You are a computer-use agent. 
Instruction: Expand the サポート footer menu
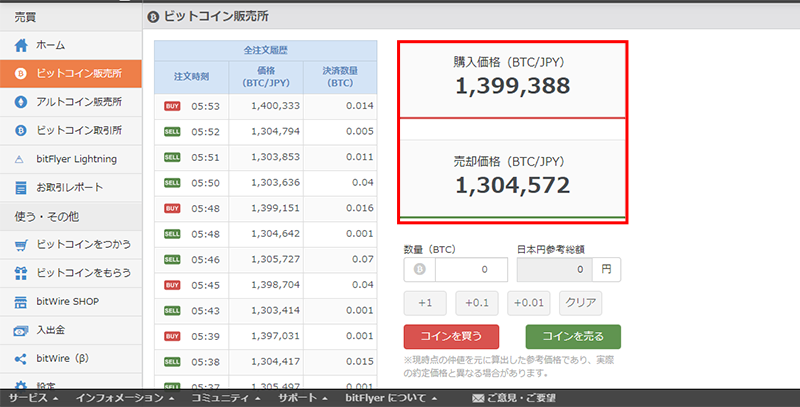coord(304,398)
